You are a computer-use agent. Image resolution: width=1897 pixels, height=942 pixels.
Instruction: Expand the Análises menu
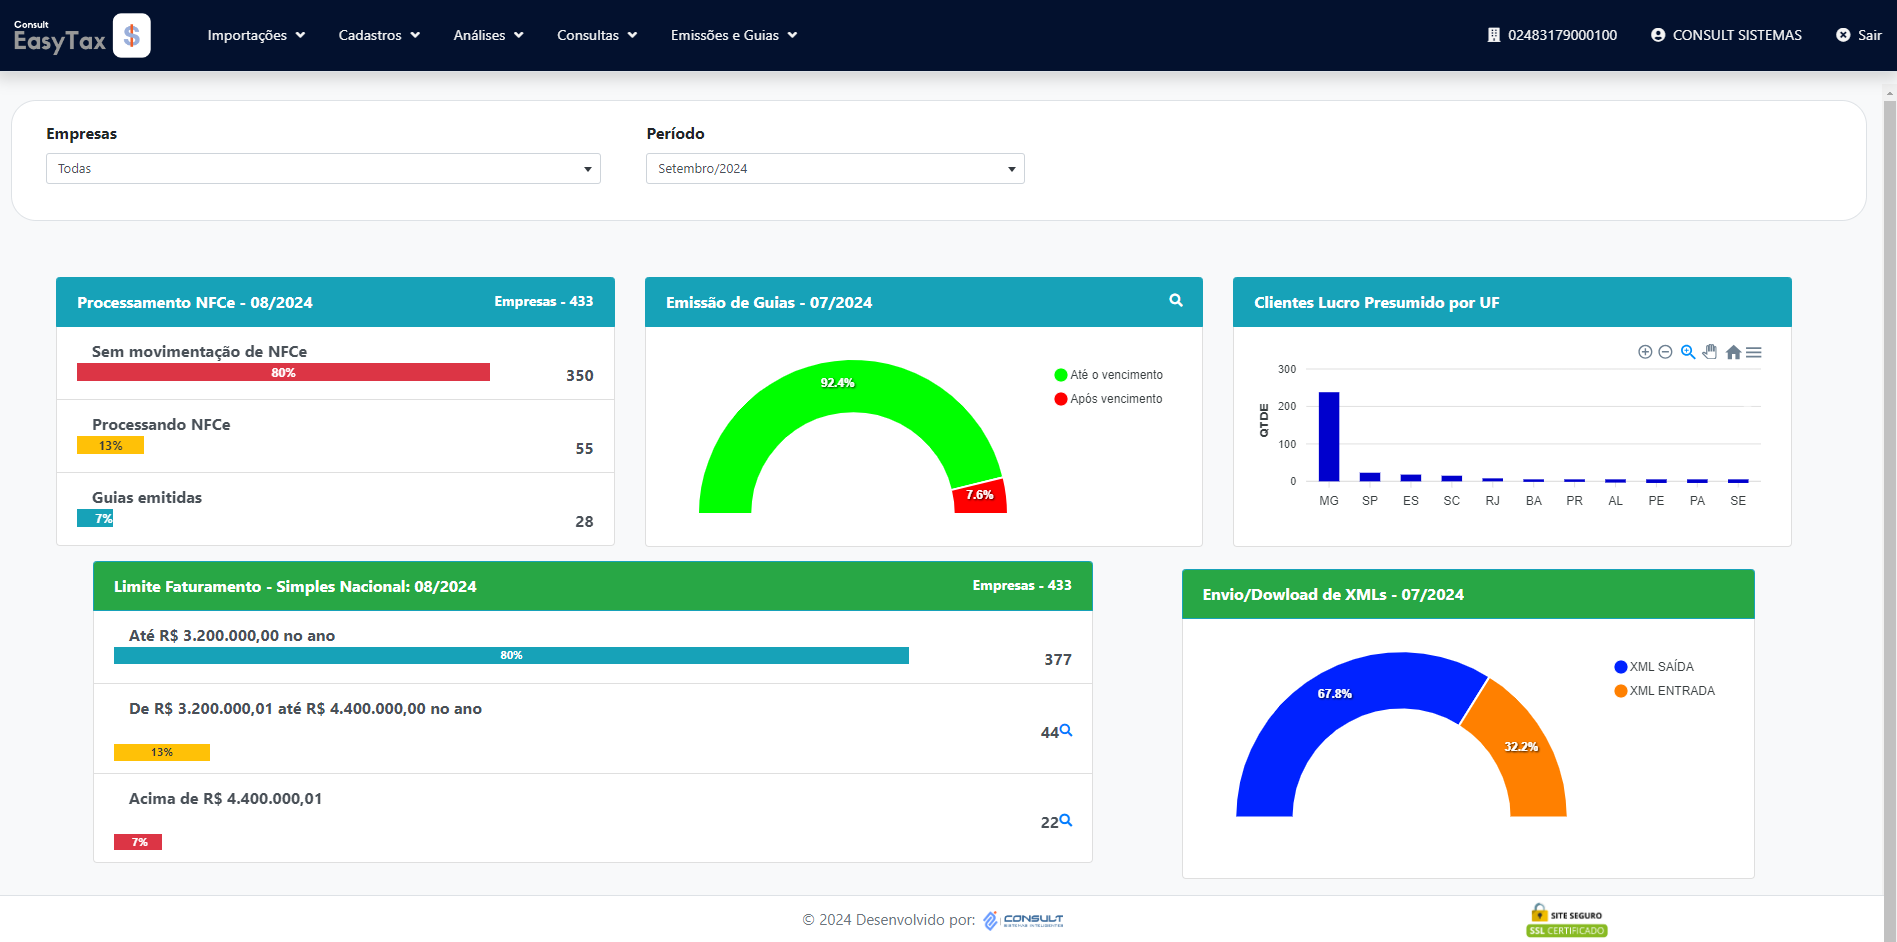click(488, 35)
